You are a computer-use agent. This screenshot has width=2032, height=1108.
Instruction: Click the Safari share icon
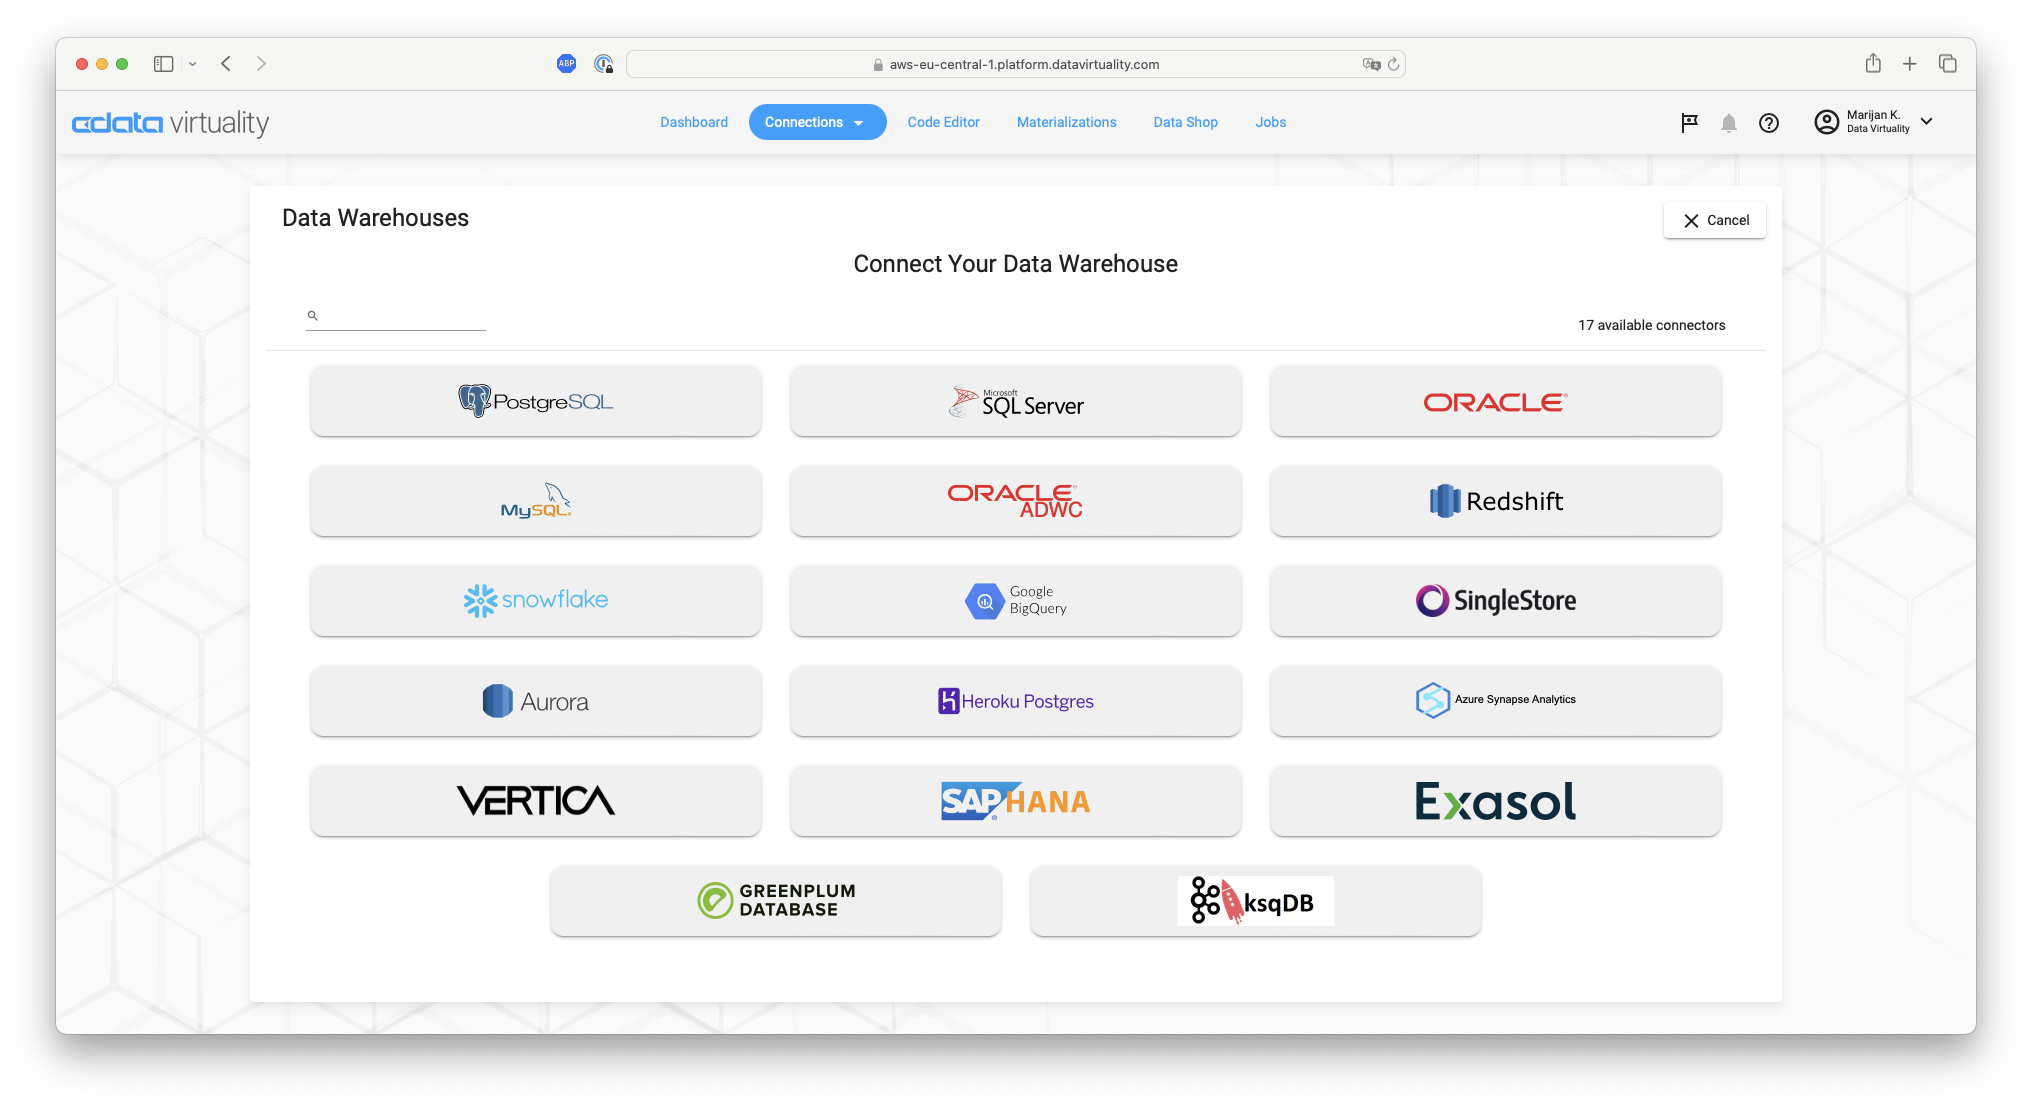click(x=1873, y=64)
